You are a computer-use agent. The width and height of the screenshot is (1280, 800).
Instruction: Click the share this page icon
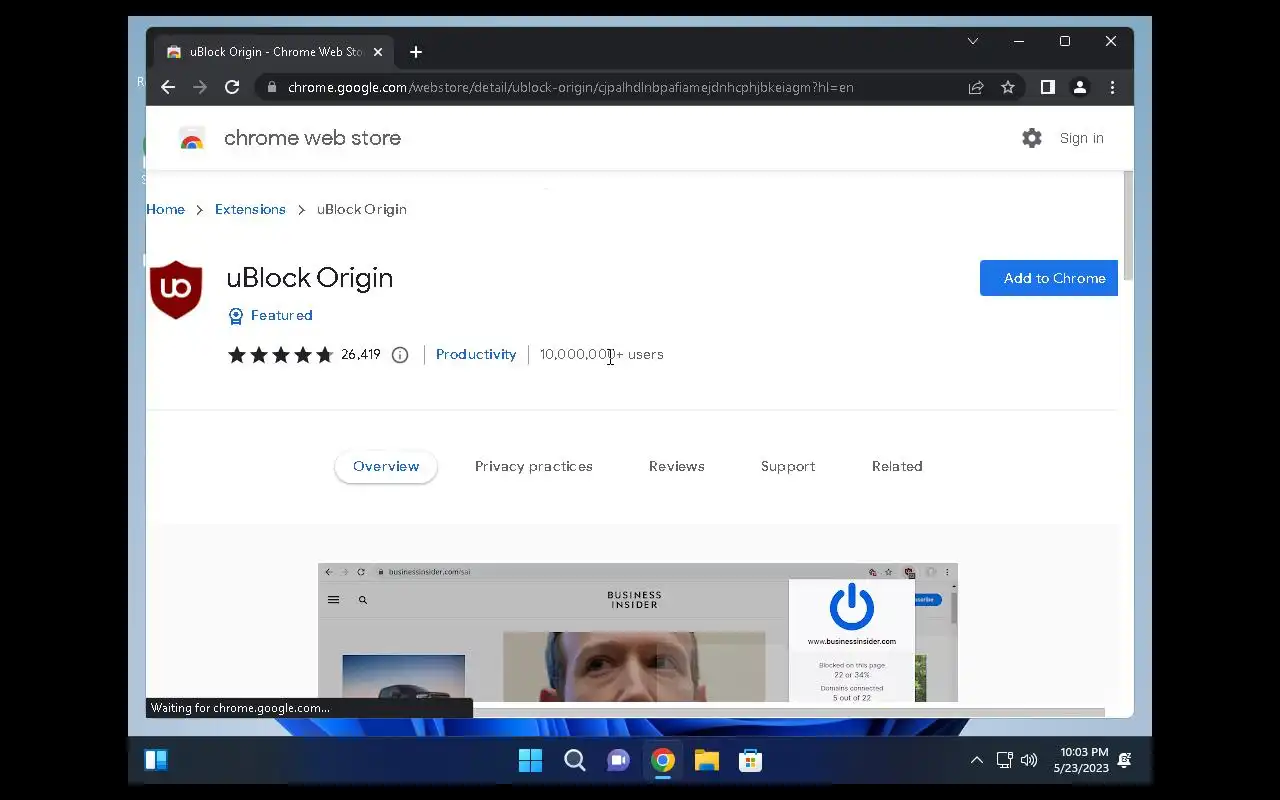coord(976,87)
